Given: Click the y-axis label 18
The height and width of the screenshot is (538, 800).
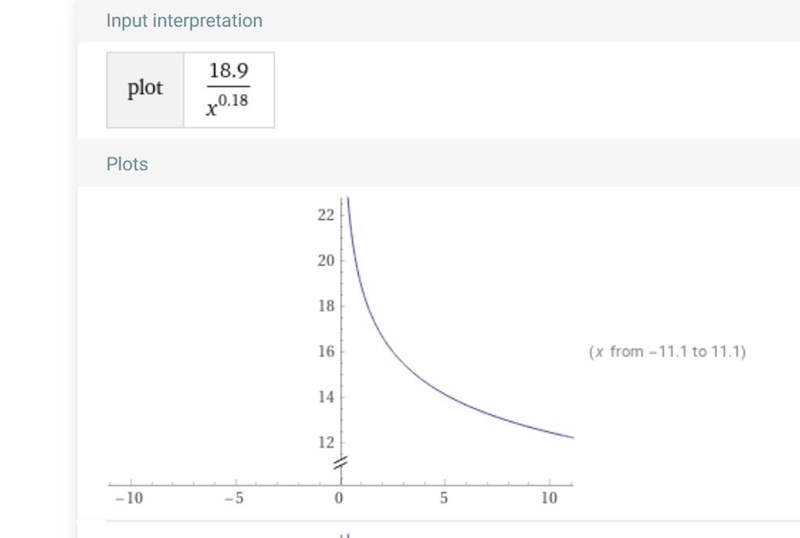Looking at the screenshot, I should point(325,306).
